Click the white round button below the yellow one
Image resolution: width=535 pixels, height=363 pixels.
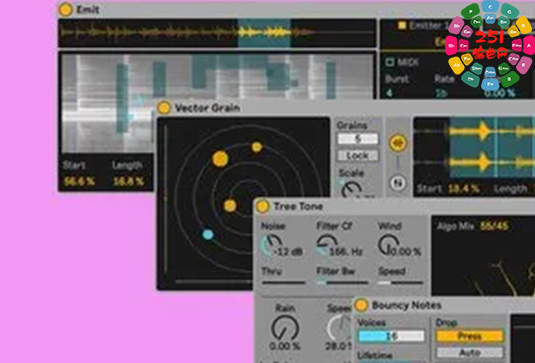(x=397, y=183)
